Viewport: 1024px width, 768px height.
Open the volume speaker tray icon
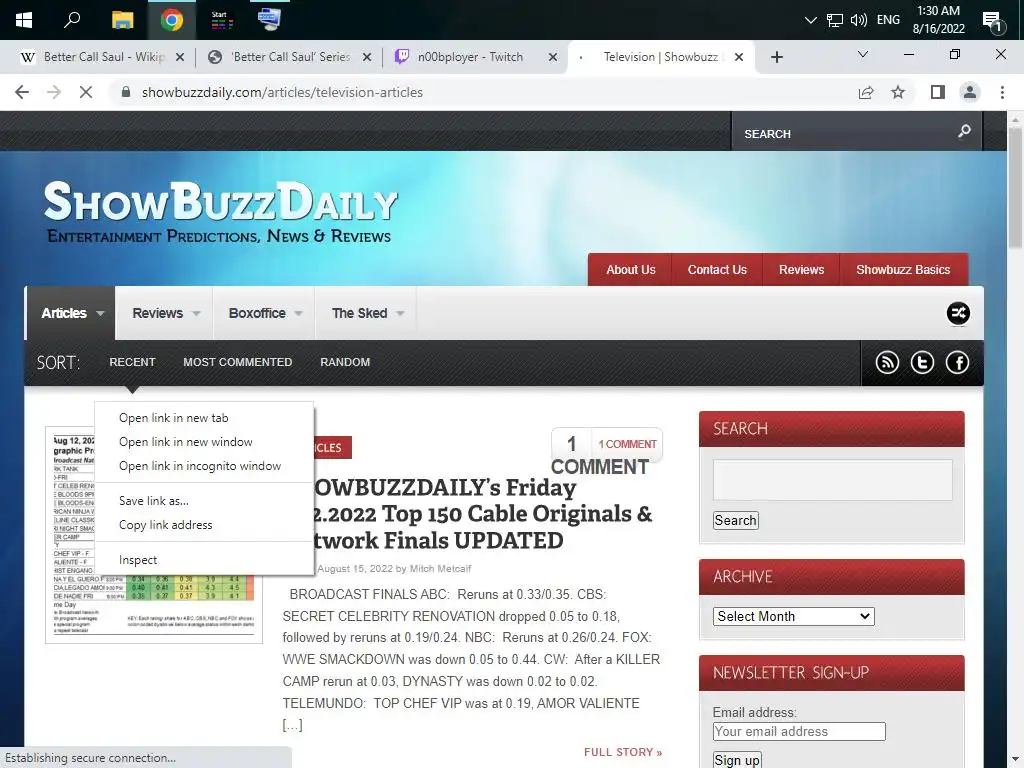point(859,20)
